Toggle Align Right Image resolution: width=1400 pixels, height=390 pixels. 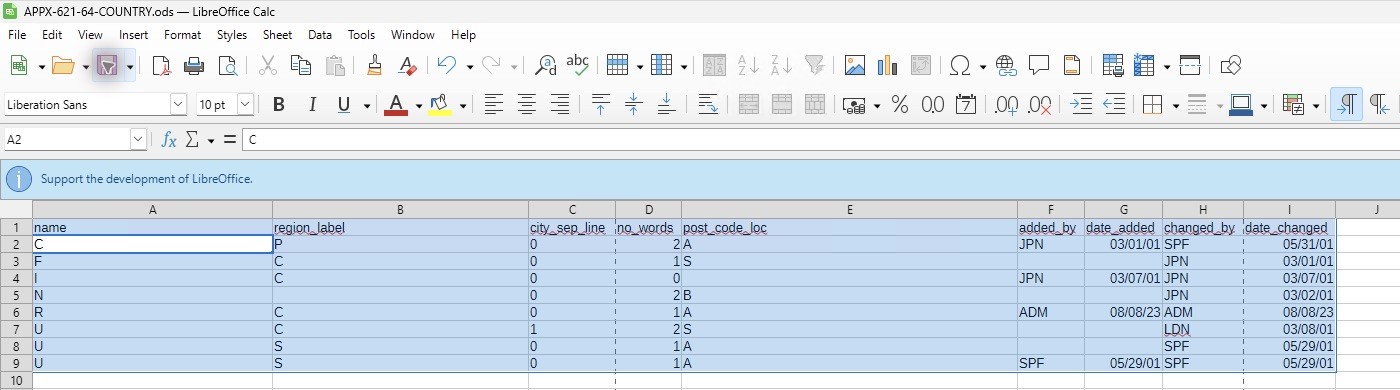(560, 104)
